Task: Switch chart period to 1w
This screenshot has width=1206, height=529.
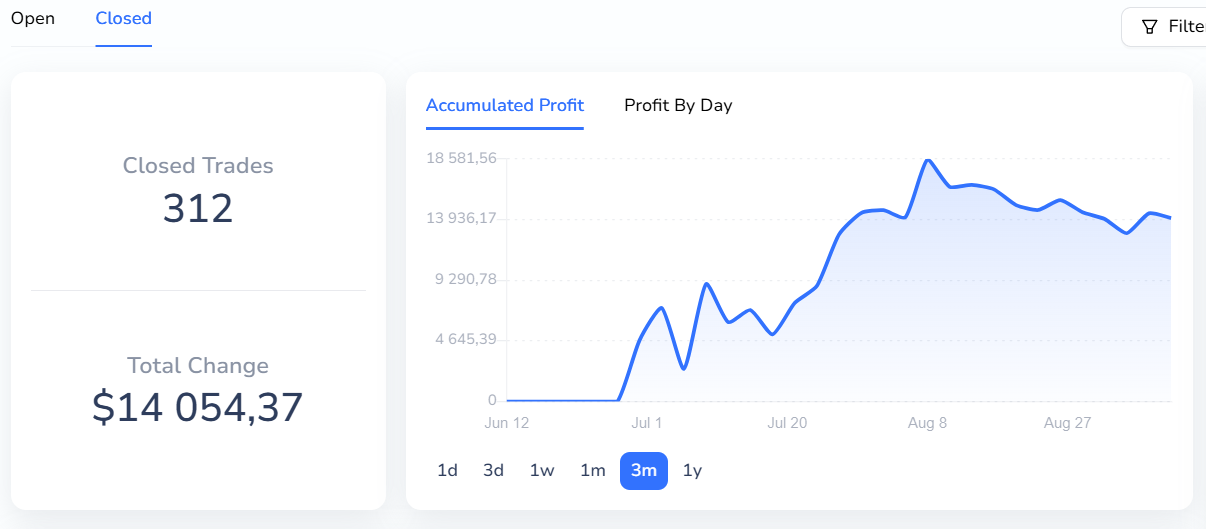Action: tap(542, 471)
